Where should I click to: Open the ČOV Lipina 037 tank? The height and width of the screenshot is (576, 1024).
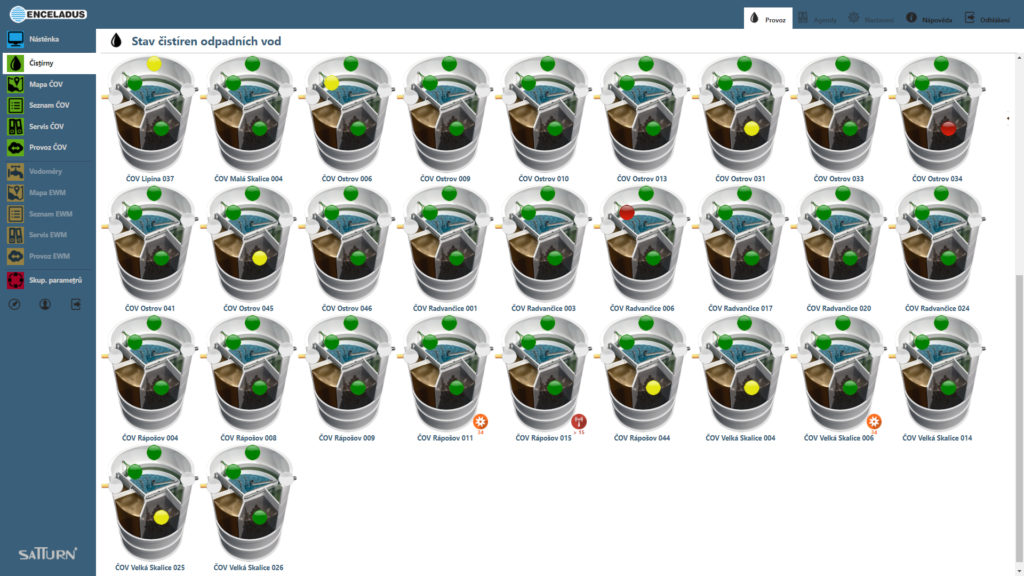click(x=150, y=114)
